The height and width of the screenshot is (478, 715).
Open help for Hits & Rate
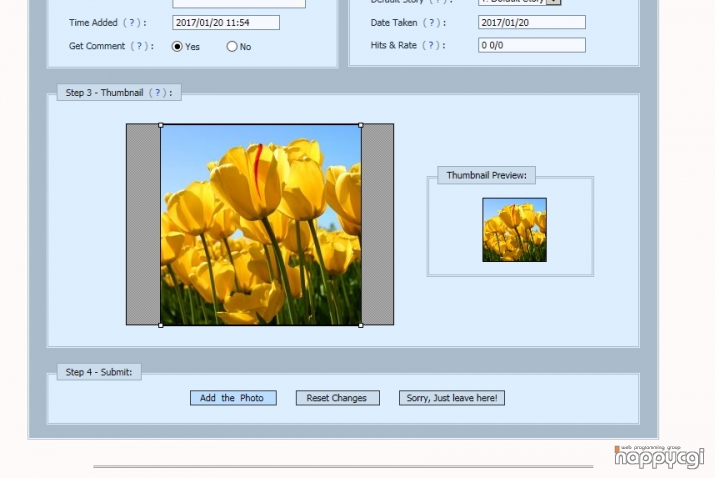coord(431,45)
